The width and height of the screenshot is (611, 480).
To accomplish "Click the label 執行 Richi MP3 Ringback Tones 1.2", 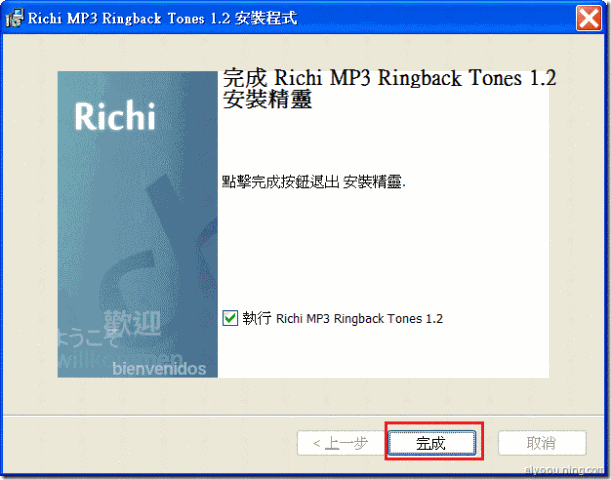I will point(343,318).
